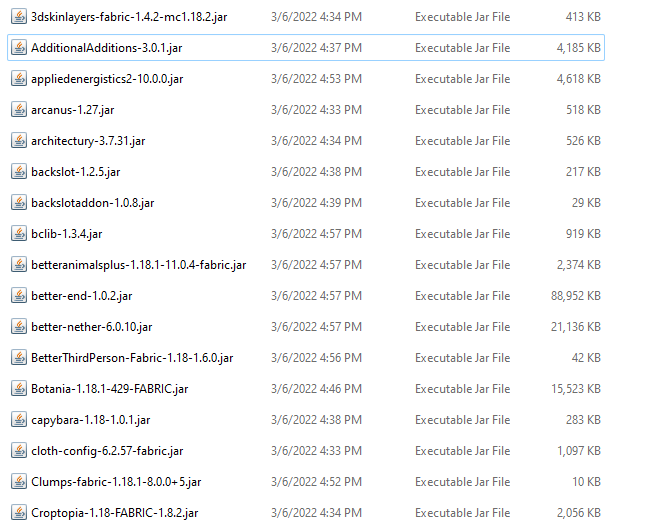Click the jar icon beside Botania-1.18.1-429-FABRIC.jar

coord(19,389)
